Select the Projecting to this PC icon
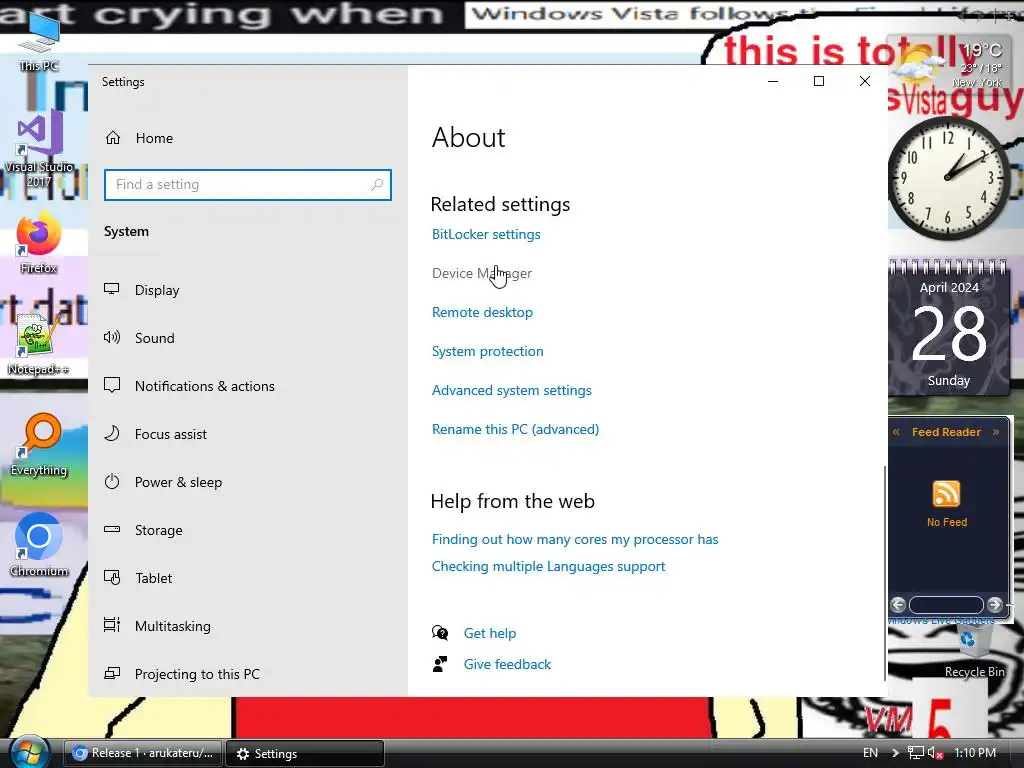 point(112,673)
